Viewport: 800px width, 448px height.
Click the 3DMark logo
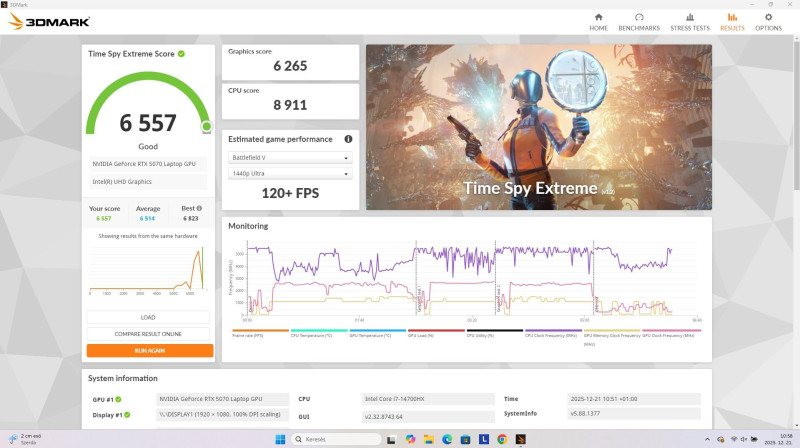(49, 21)
